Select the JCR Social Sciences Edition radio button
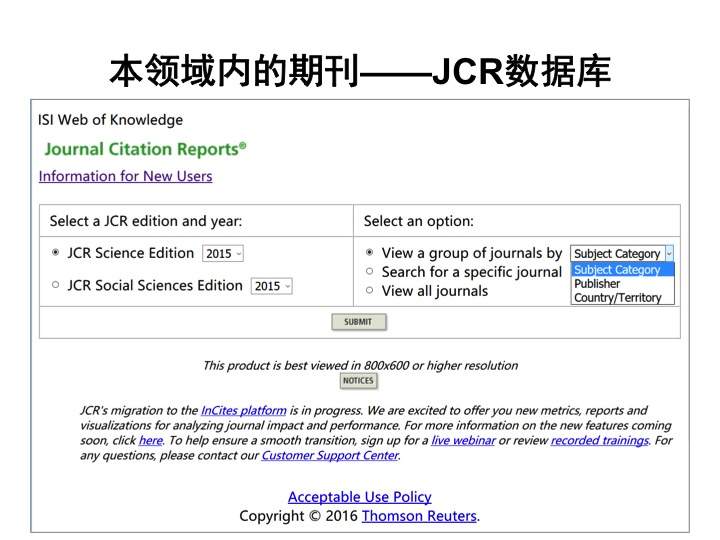This screenshot has width=720, height=540. (x=56, y=285)
